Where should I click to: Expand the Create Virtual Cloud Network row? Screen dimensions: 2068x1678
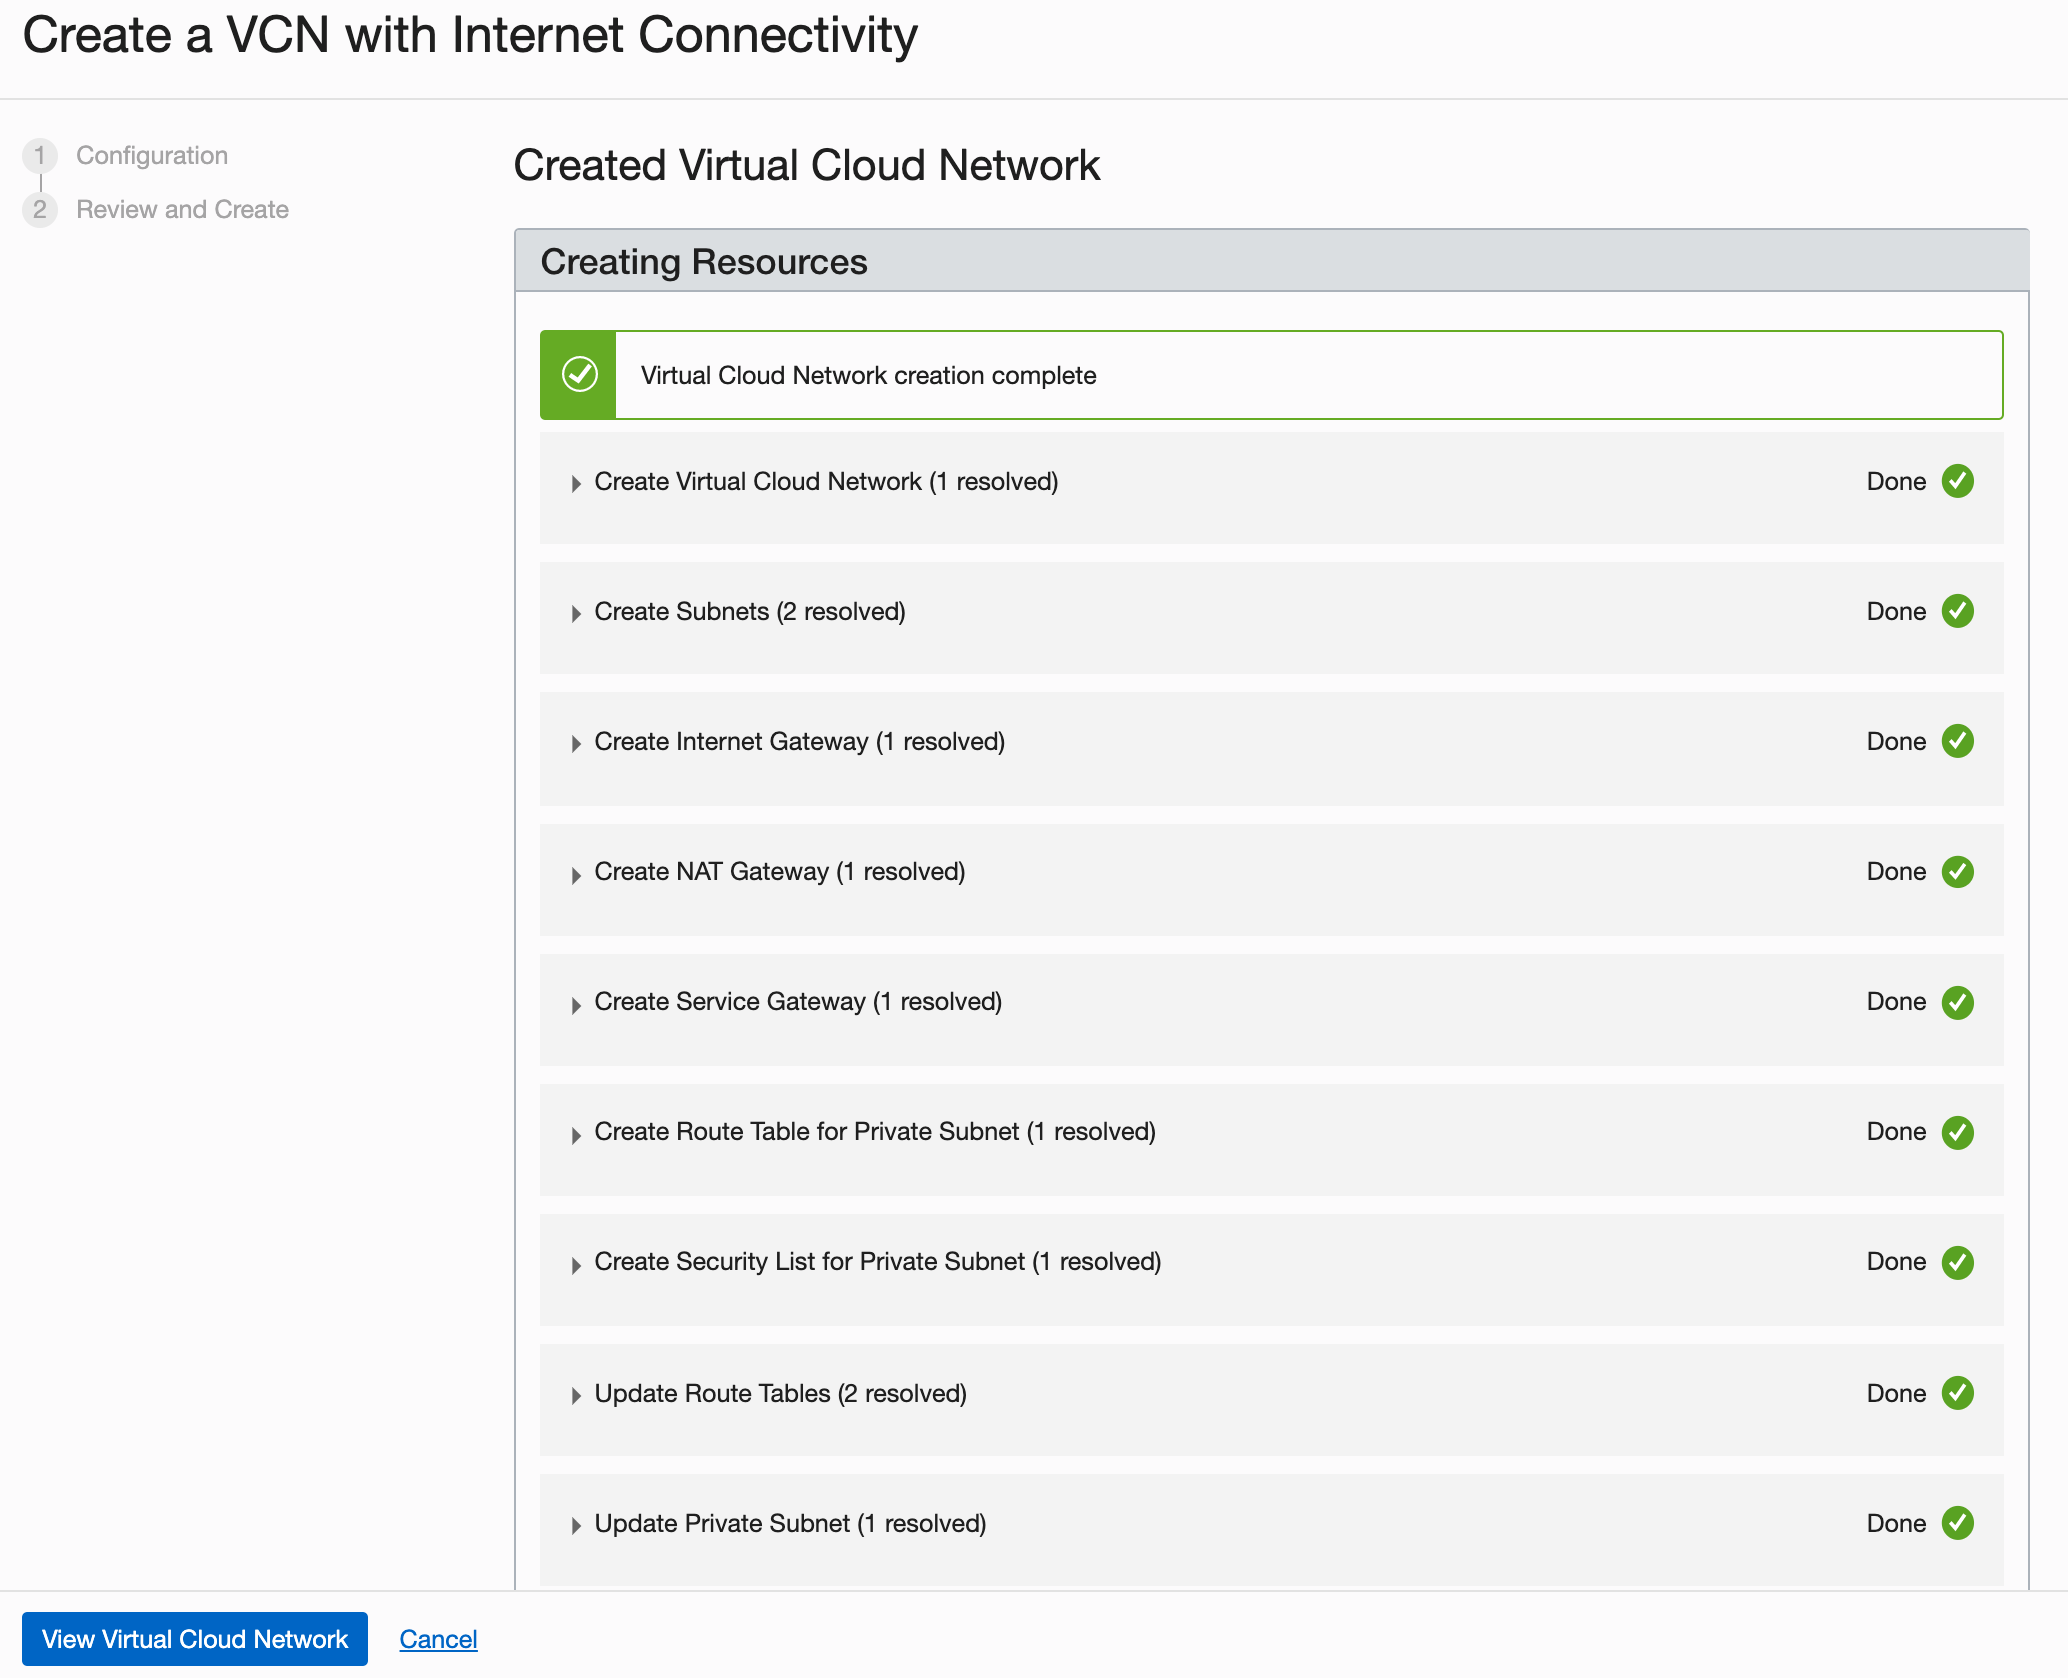tap(576, 483)
